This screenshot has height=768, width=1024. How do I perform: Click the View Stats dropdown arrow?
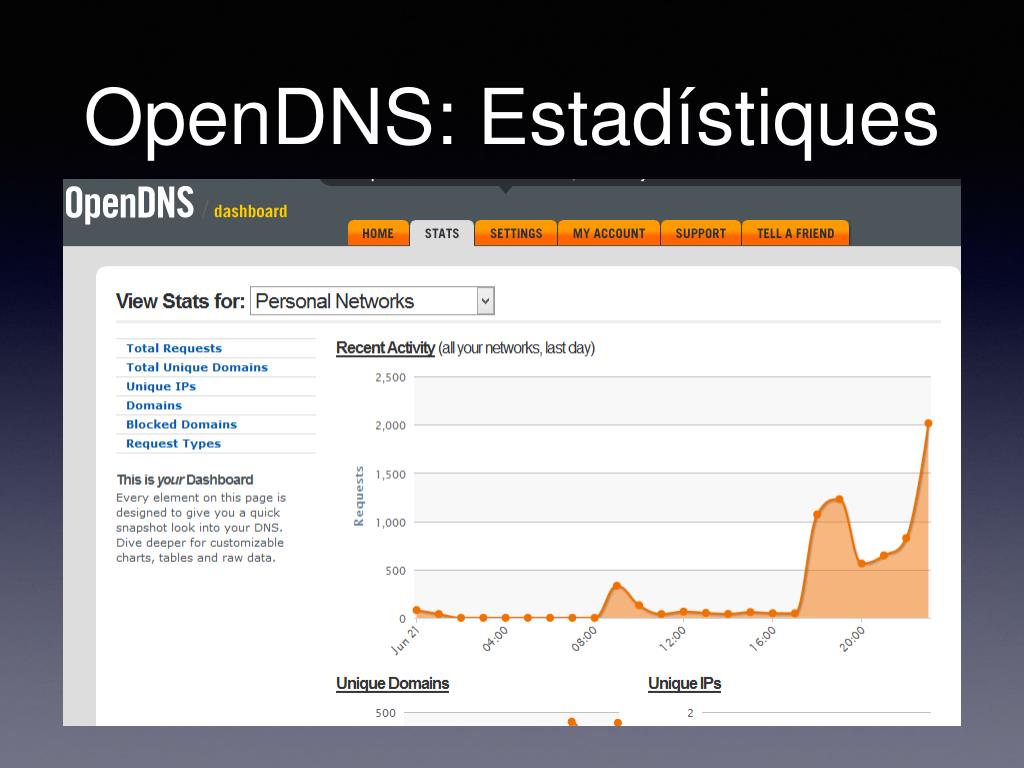pos(485,301)
